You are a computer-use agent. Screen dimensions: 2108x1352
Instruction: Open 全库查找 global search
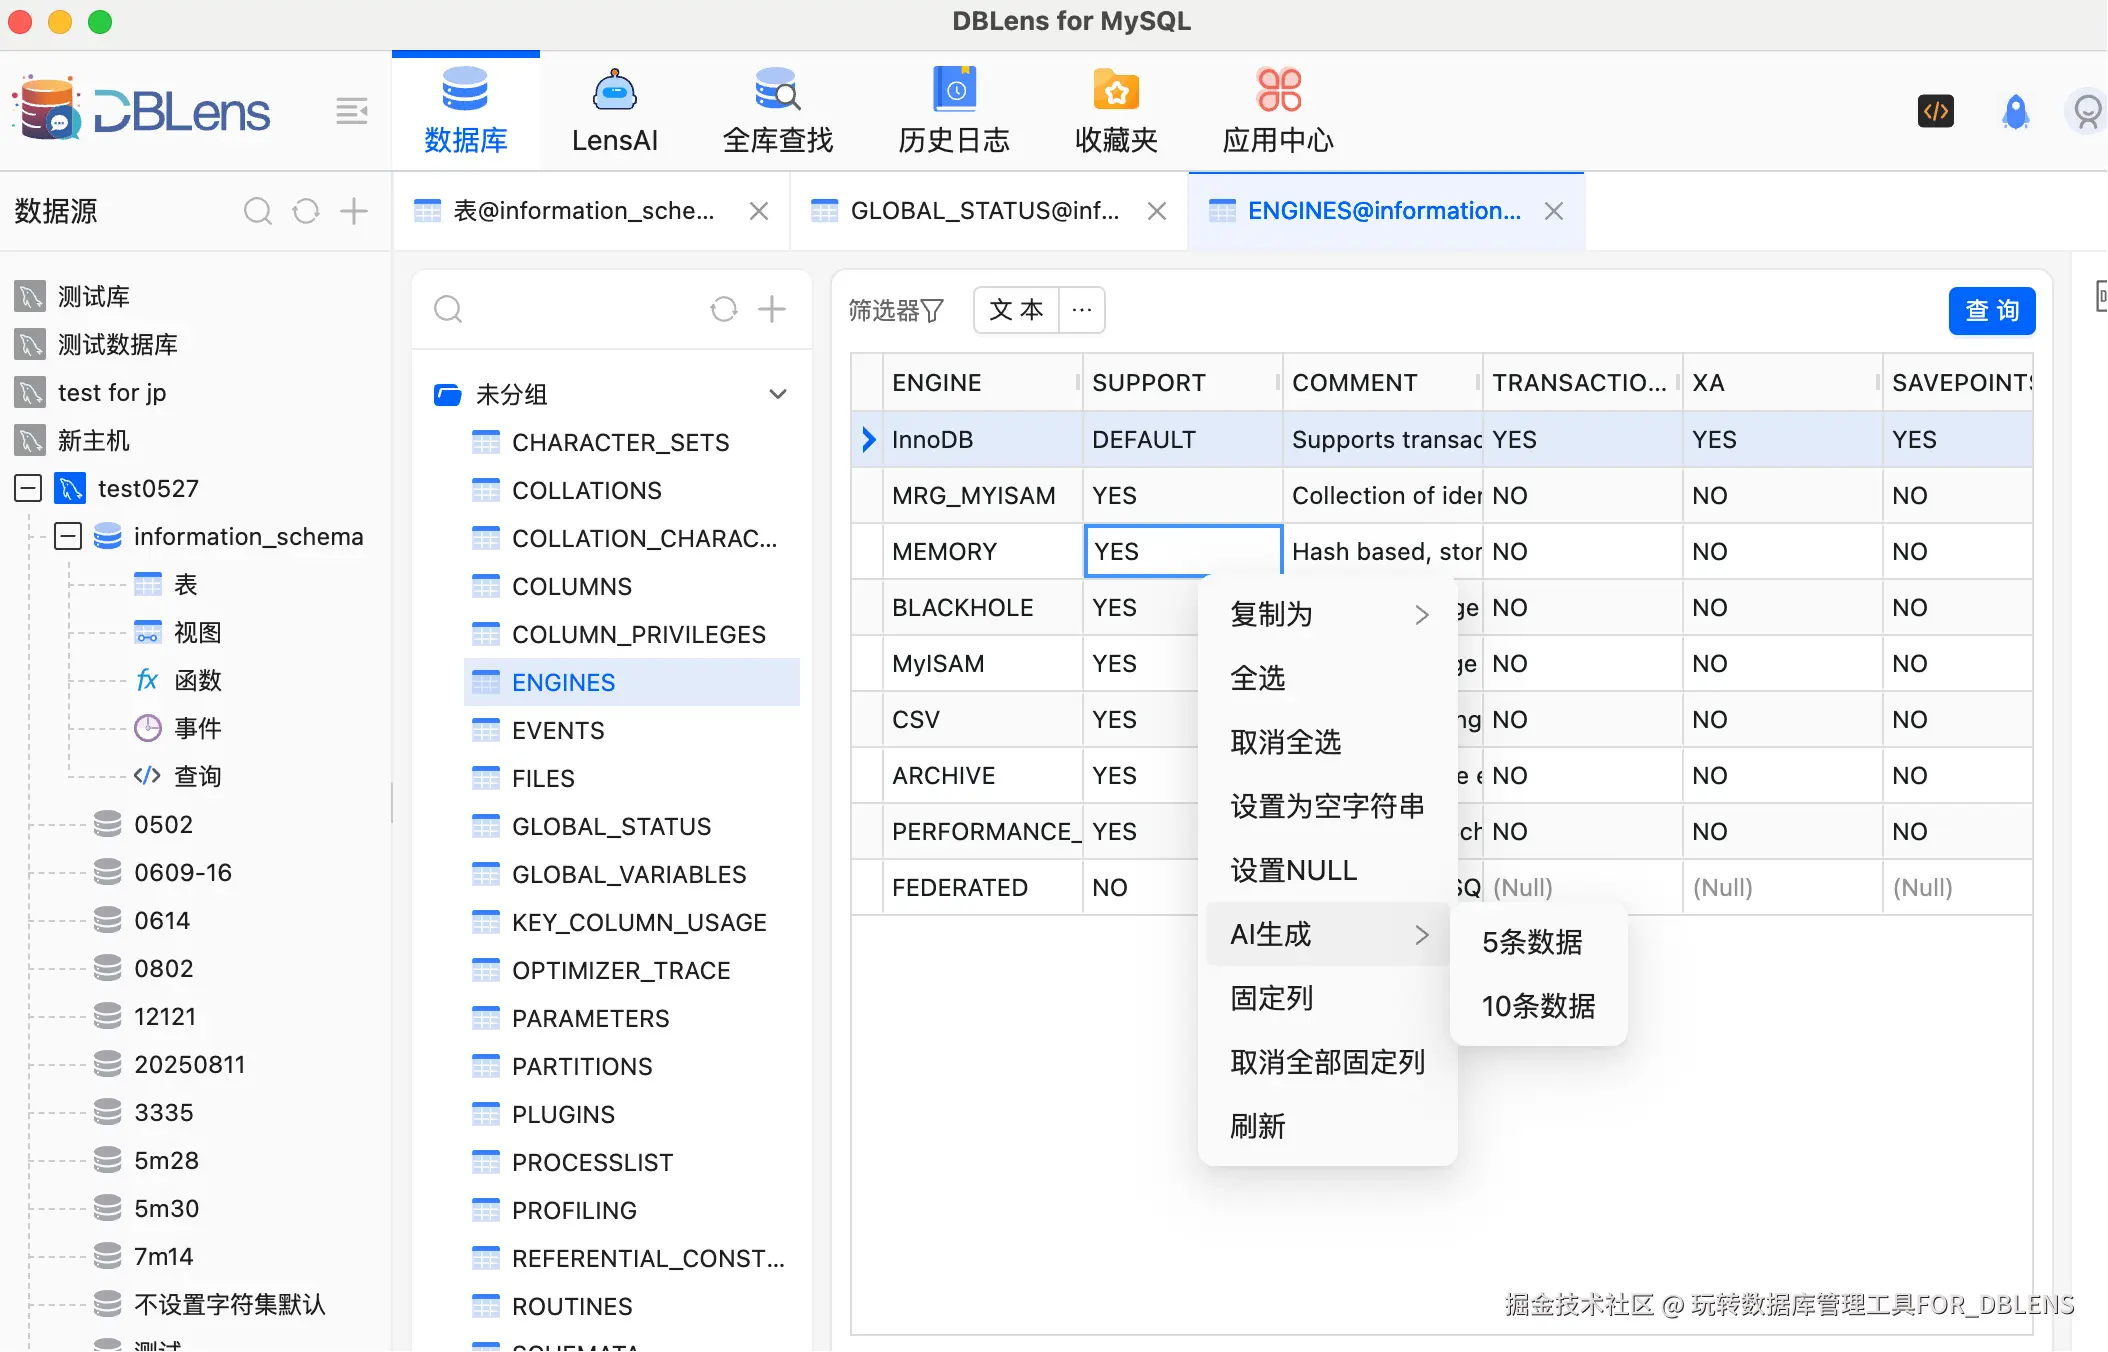pos(777,111)
